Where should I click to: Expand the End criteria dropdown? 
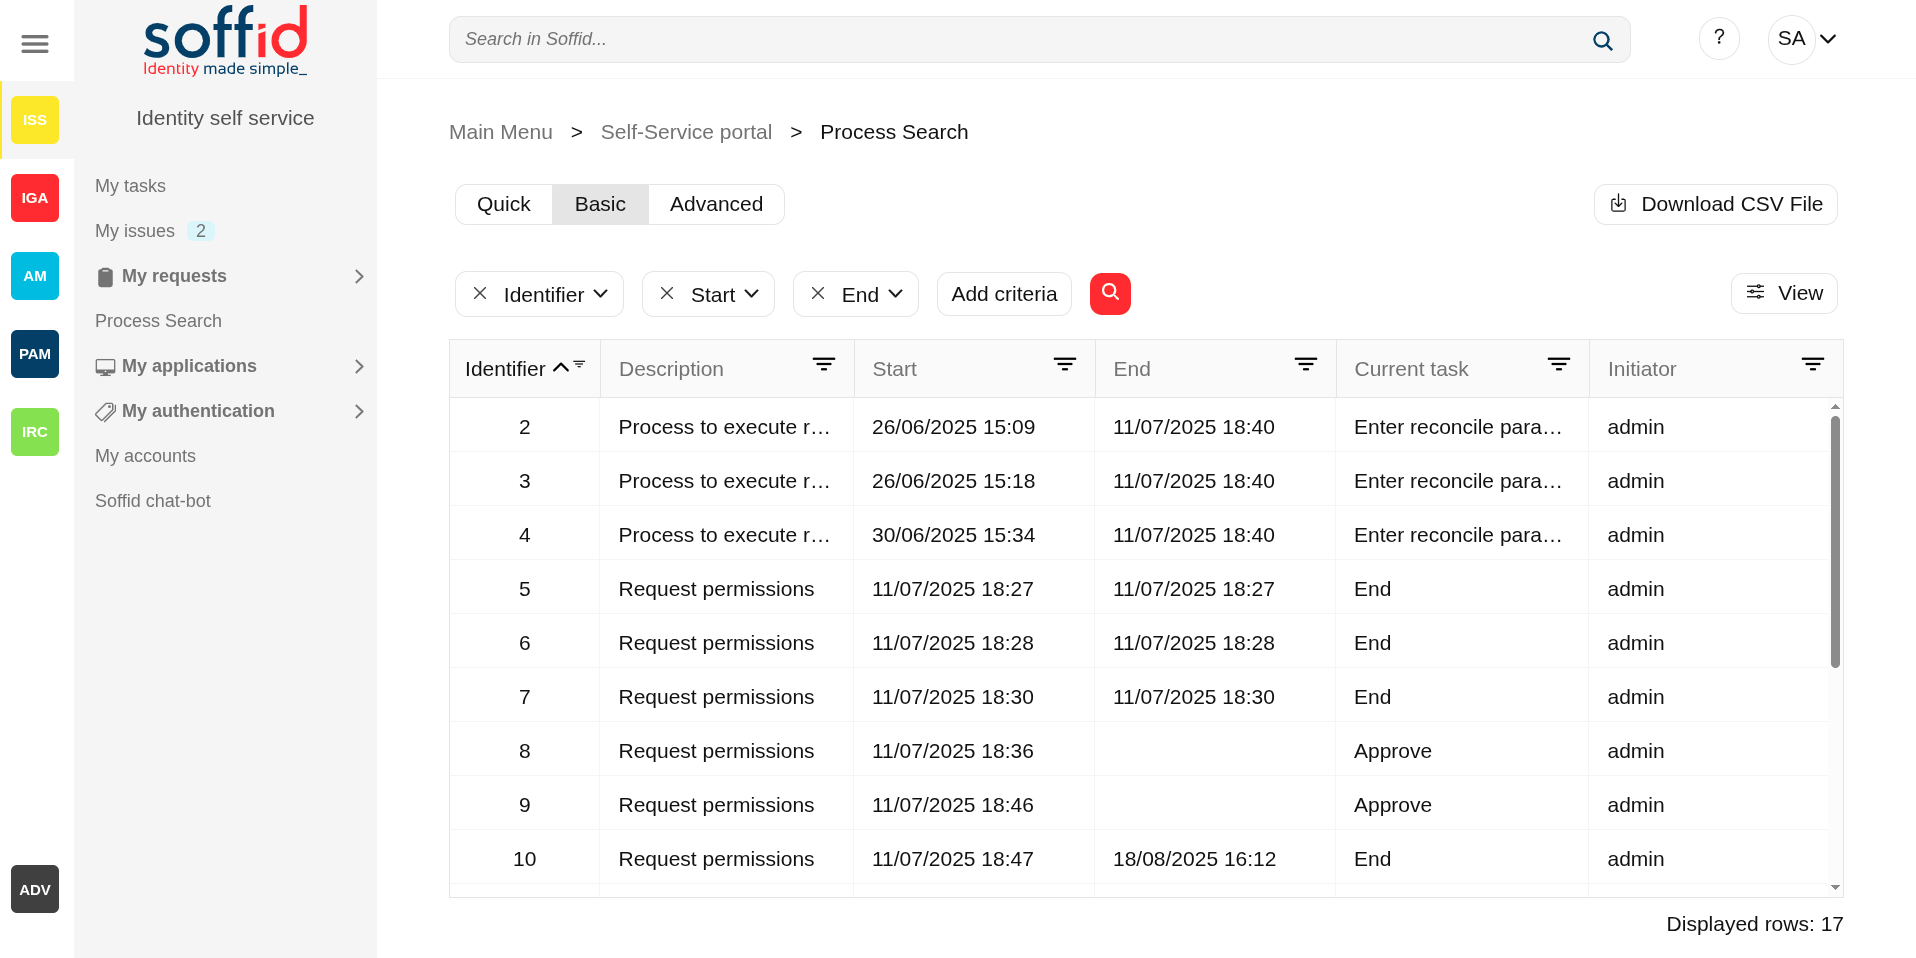click(896, 293)
